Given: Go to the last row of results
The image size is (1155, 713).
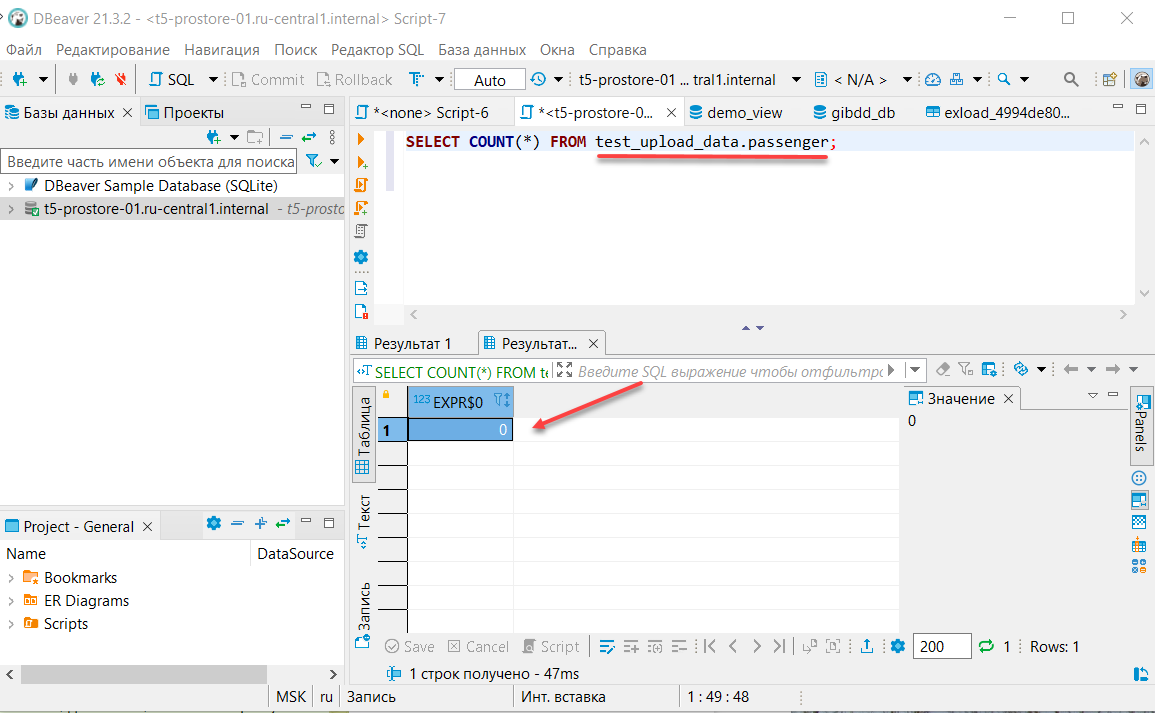Looking at the screenshot, I should tap(780, 647).
